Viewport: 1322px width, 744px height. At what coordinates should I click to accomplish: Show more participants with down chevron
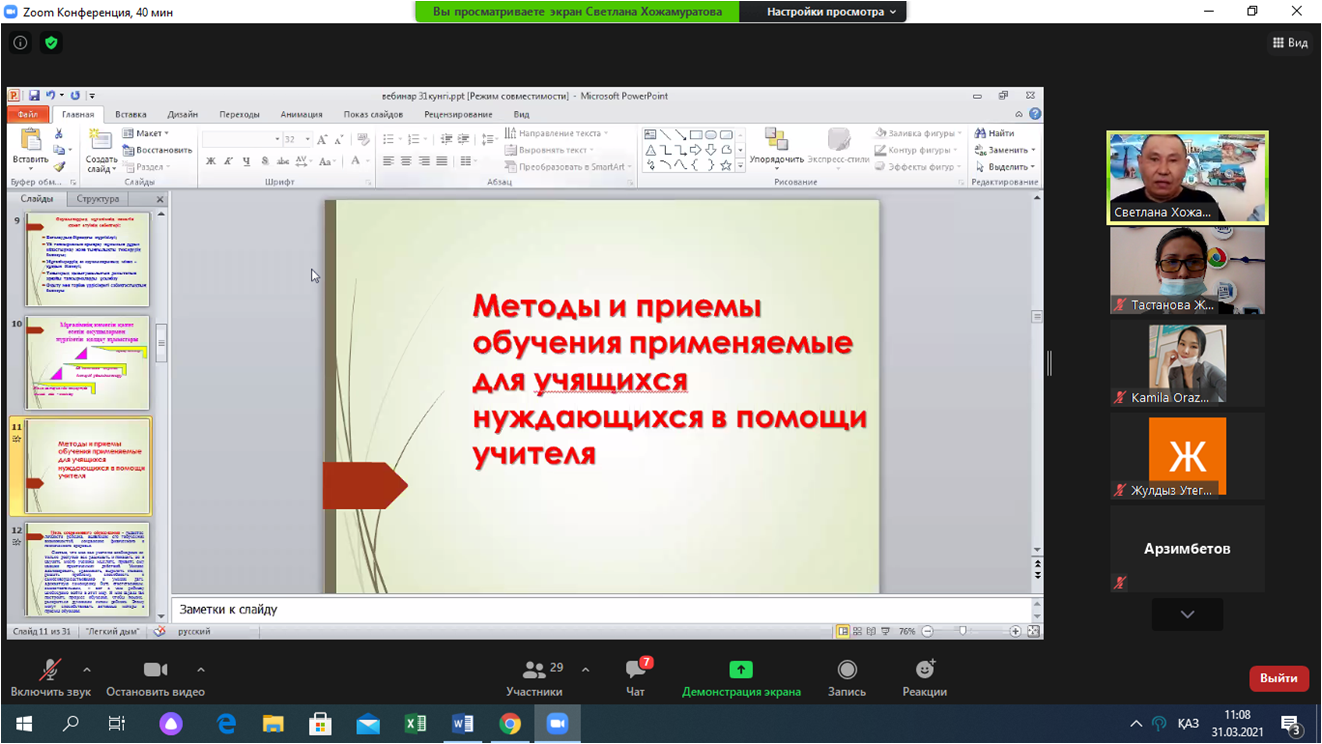(1187, 614)
